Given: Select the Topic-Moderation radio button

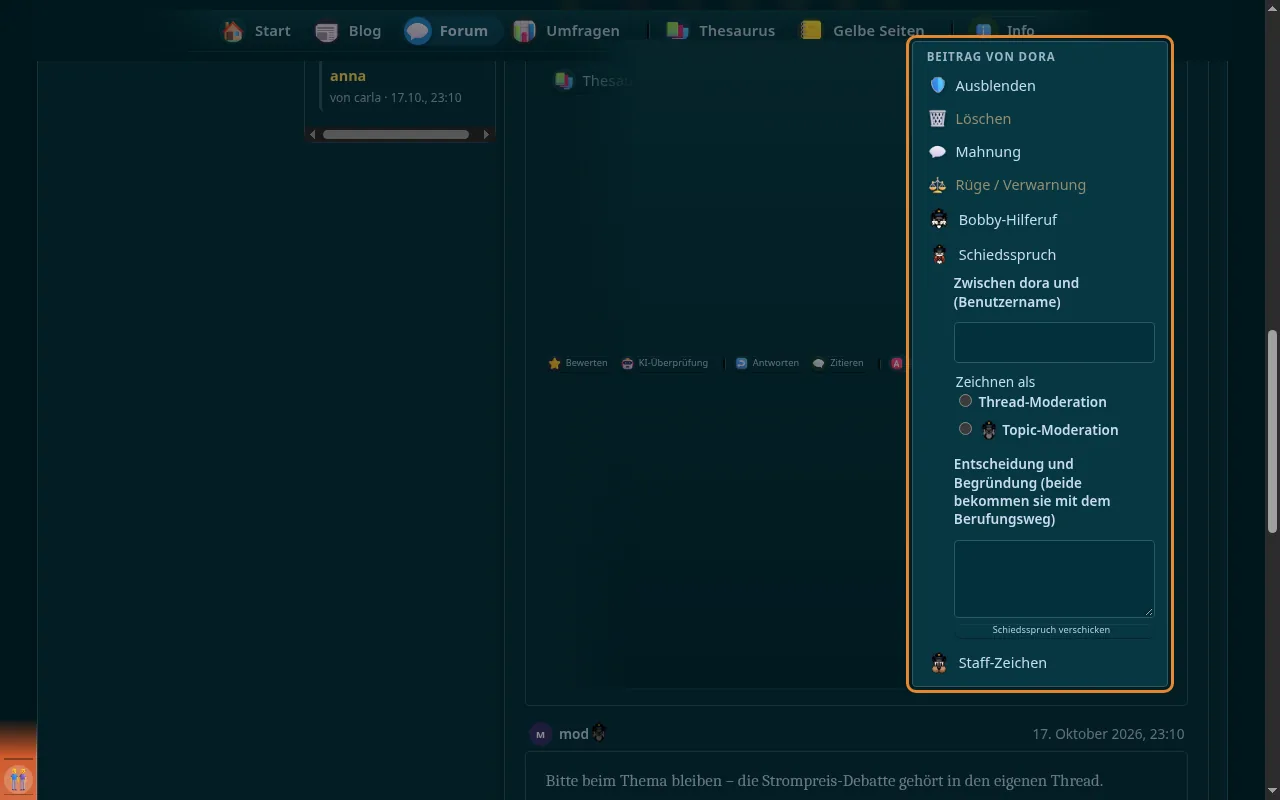Looking at the screenshot, I should 965,428.
